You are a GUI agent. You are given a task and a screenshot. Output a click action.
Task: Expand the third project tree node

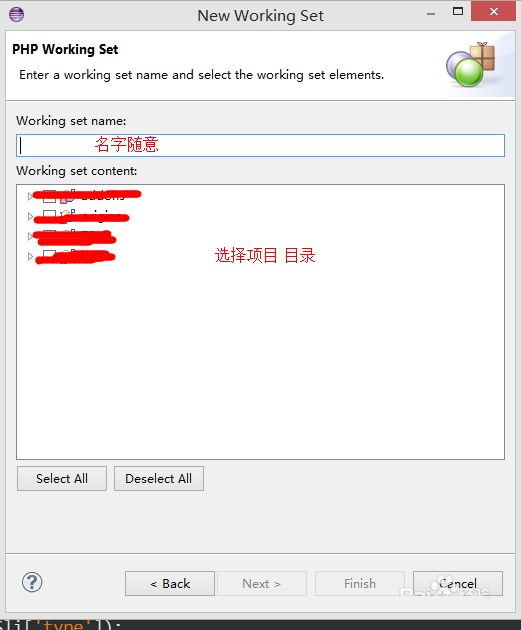pyautogui.click(x=30, y=236)
